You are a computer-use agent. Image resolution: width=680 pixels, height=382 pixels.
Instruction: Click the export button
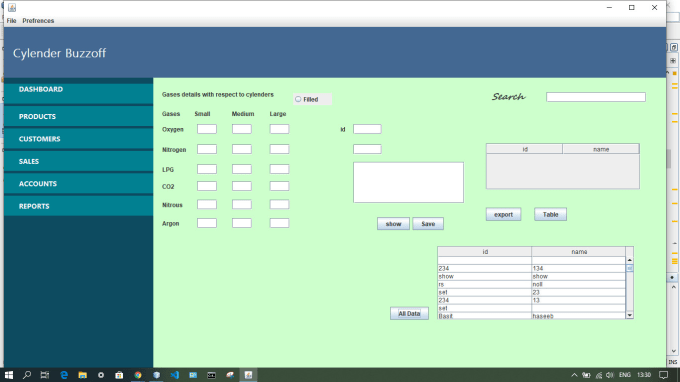pyautogui.click(x=503, y=214)
